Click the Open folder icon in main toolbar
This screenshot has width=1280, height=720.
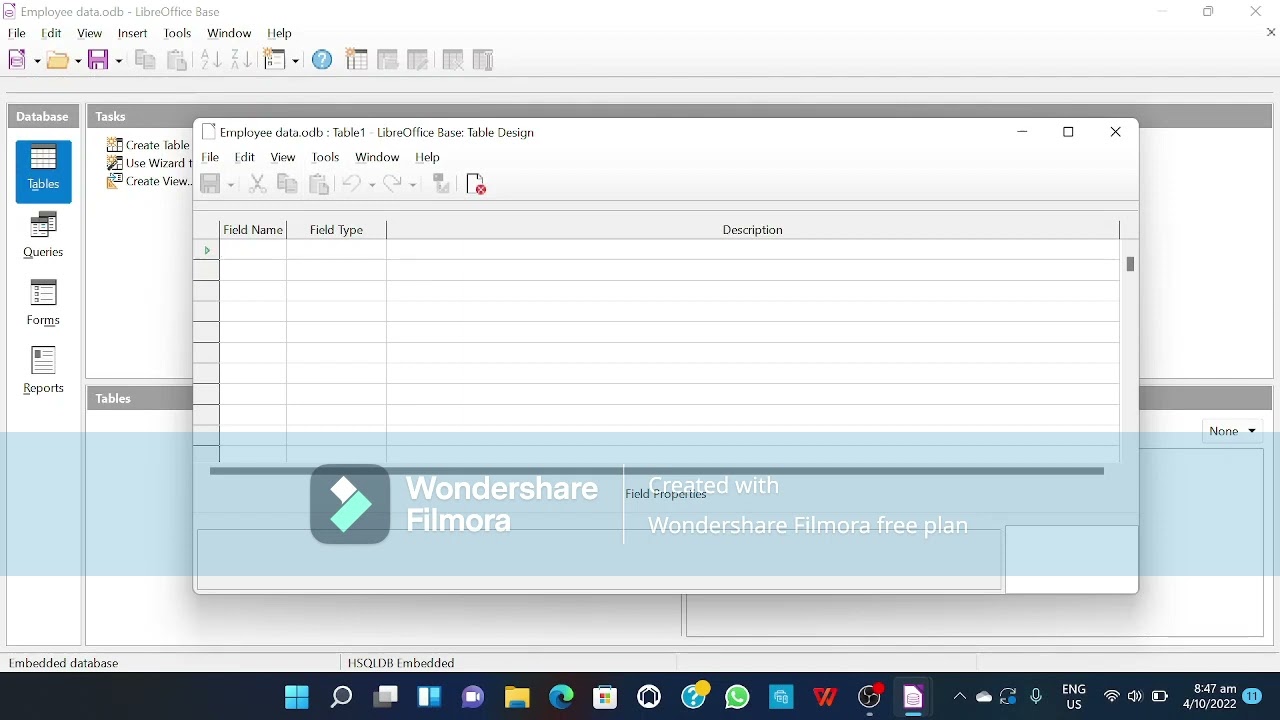coord(58,60)
